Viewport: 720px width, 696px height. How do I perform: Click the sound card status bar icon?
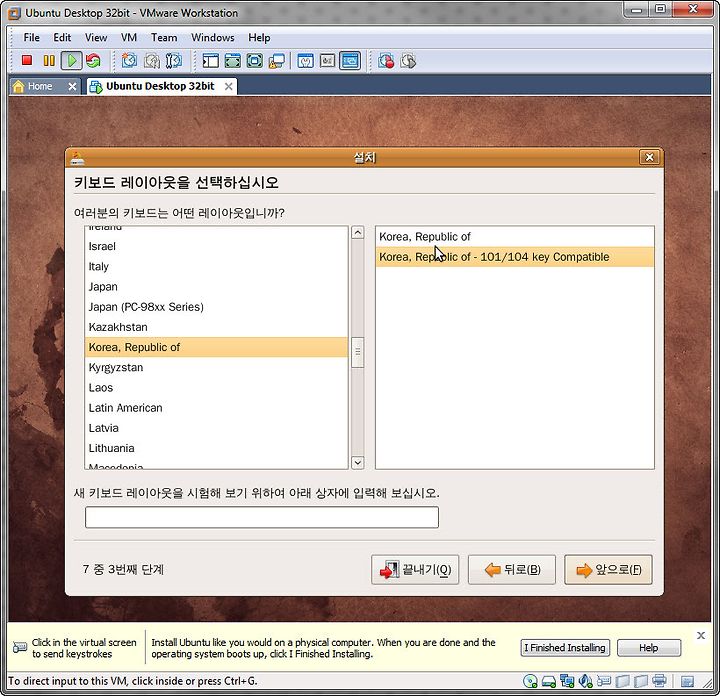pos(585,681)
